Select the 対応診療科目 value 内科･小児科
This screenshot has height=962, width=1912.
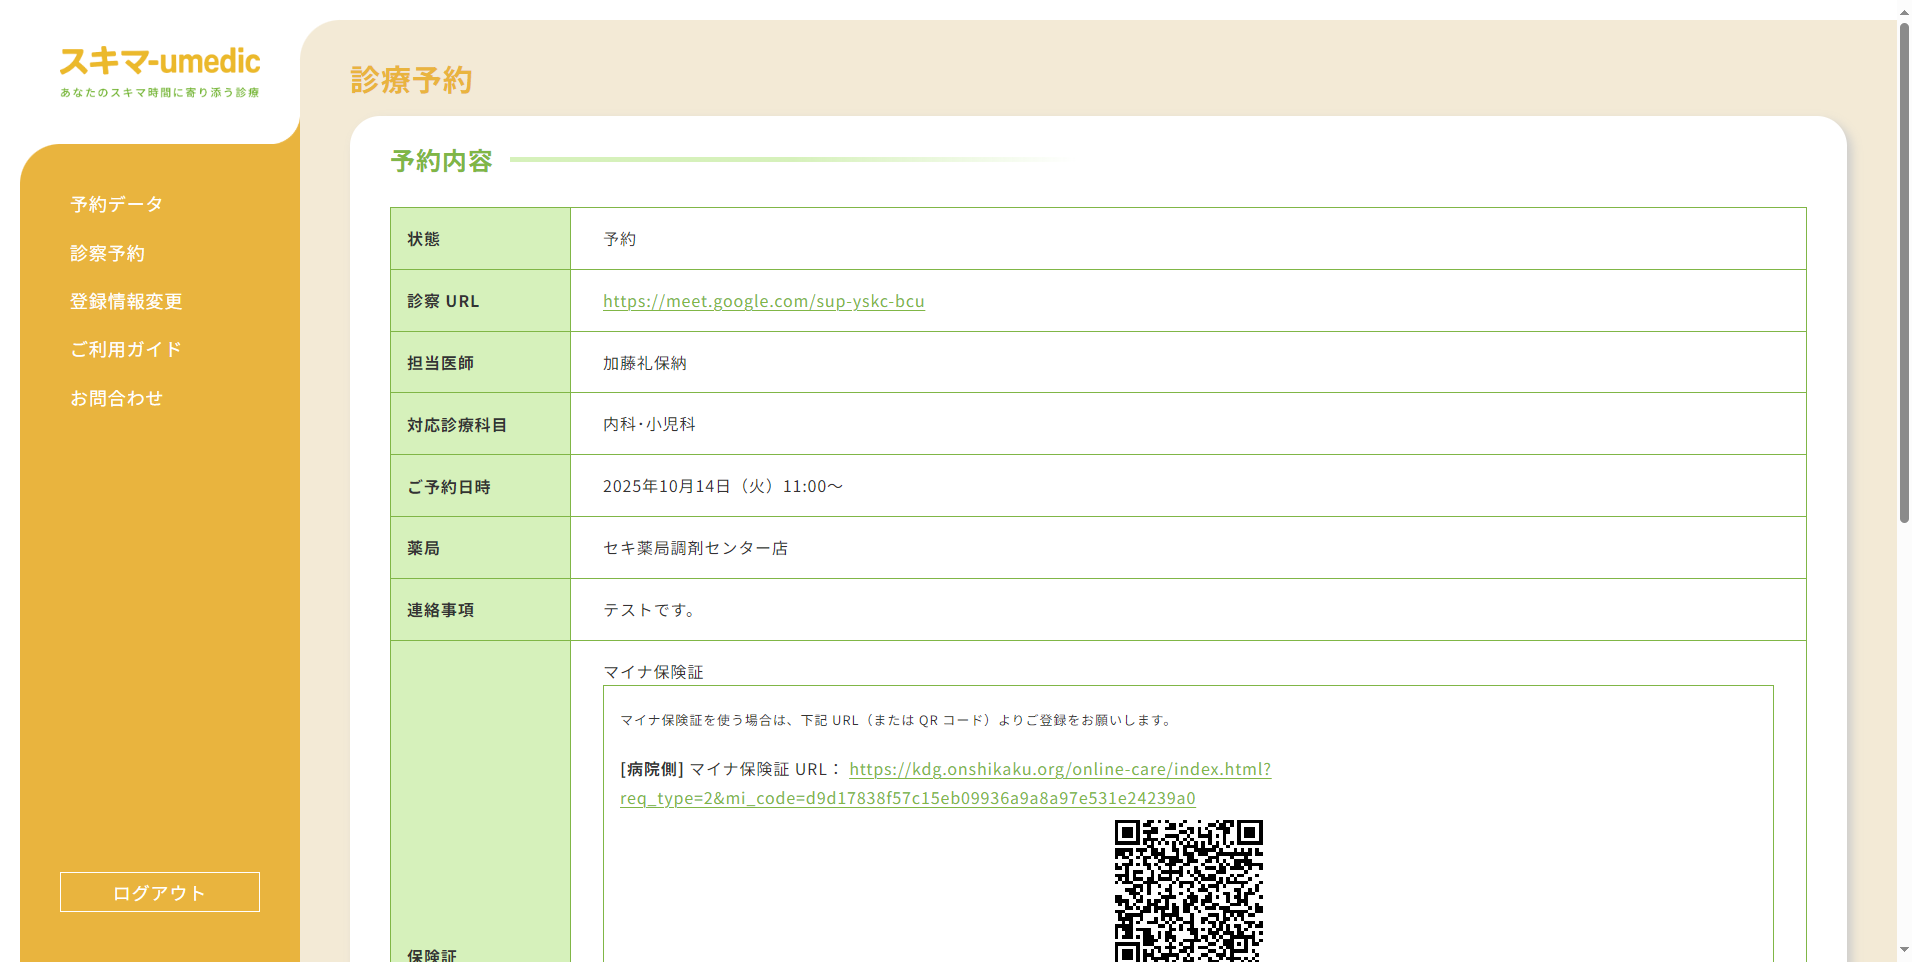coord(648,423)
